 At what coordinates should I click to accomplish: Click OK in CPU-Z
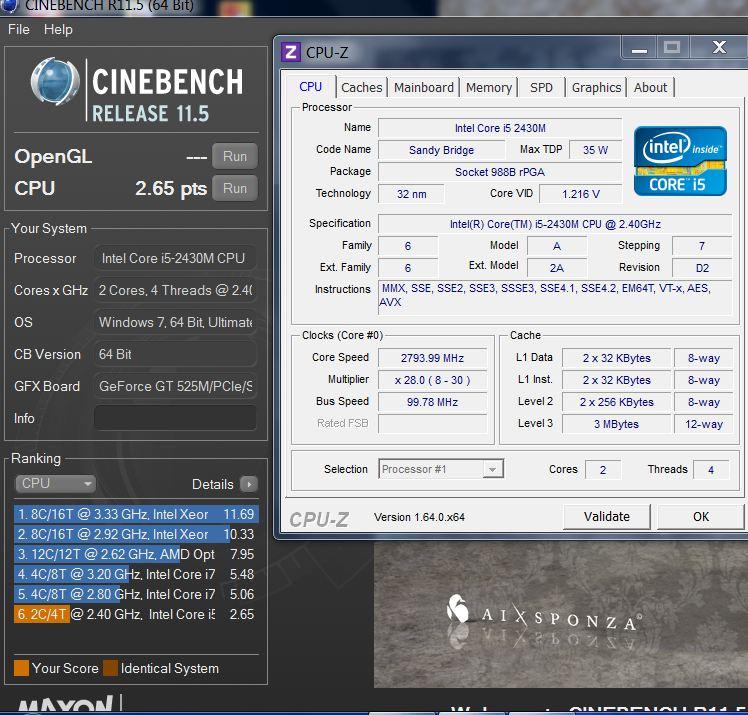pyautogui.click(x=701, y=517)
